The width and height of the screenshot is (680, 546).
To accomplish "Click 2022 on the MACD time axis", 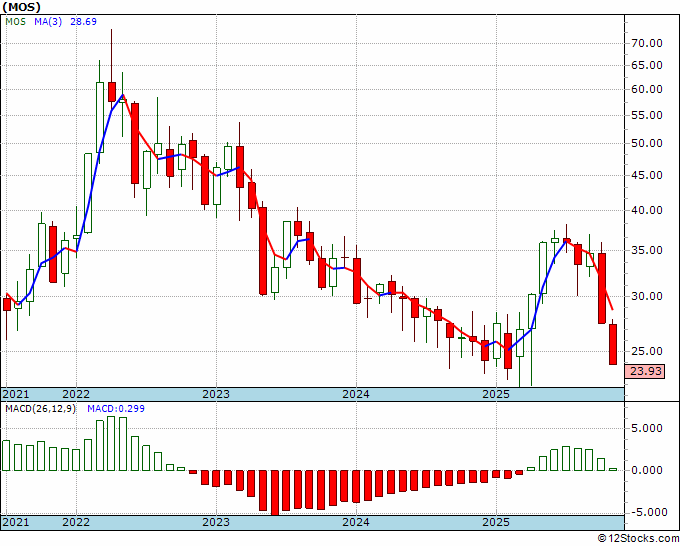I will tap(76, 522).
